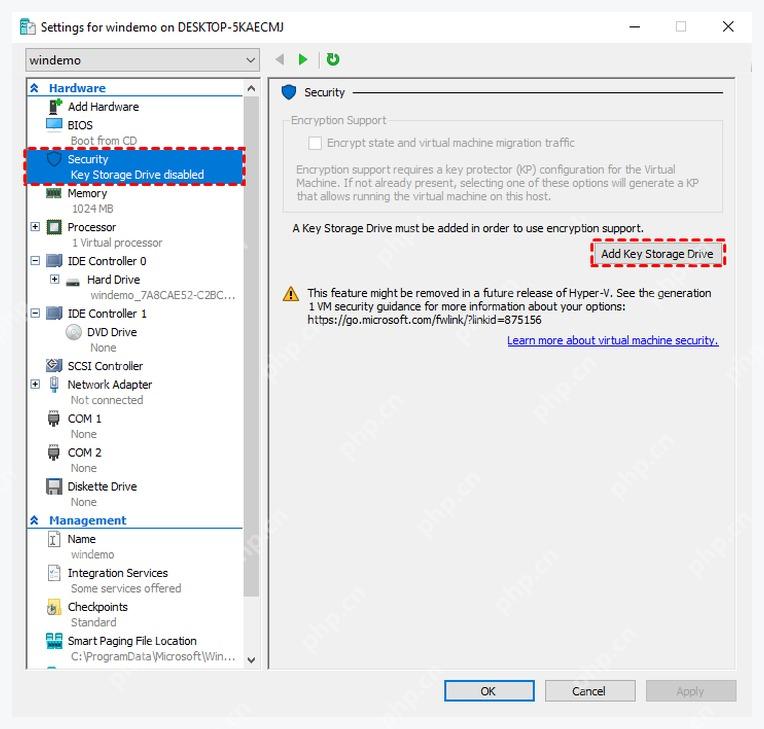This screenshot has height=729, width=764.
Task: Click the green start arrow
Action: 303,59
